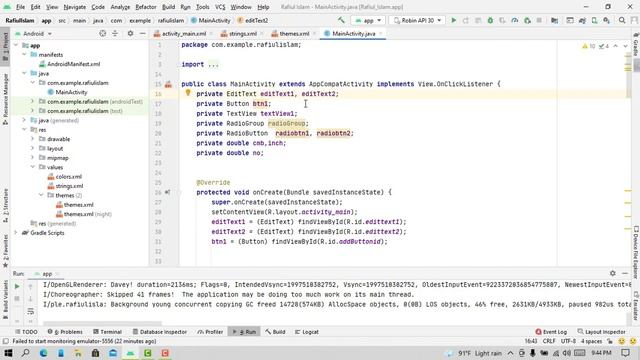Open Run panel settings gear
The width and height of the screenshot is (640, 360).
pos(613,273)
